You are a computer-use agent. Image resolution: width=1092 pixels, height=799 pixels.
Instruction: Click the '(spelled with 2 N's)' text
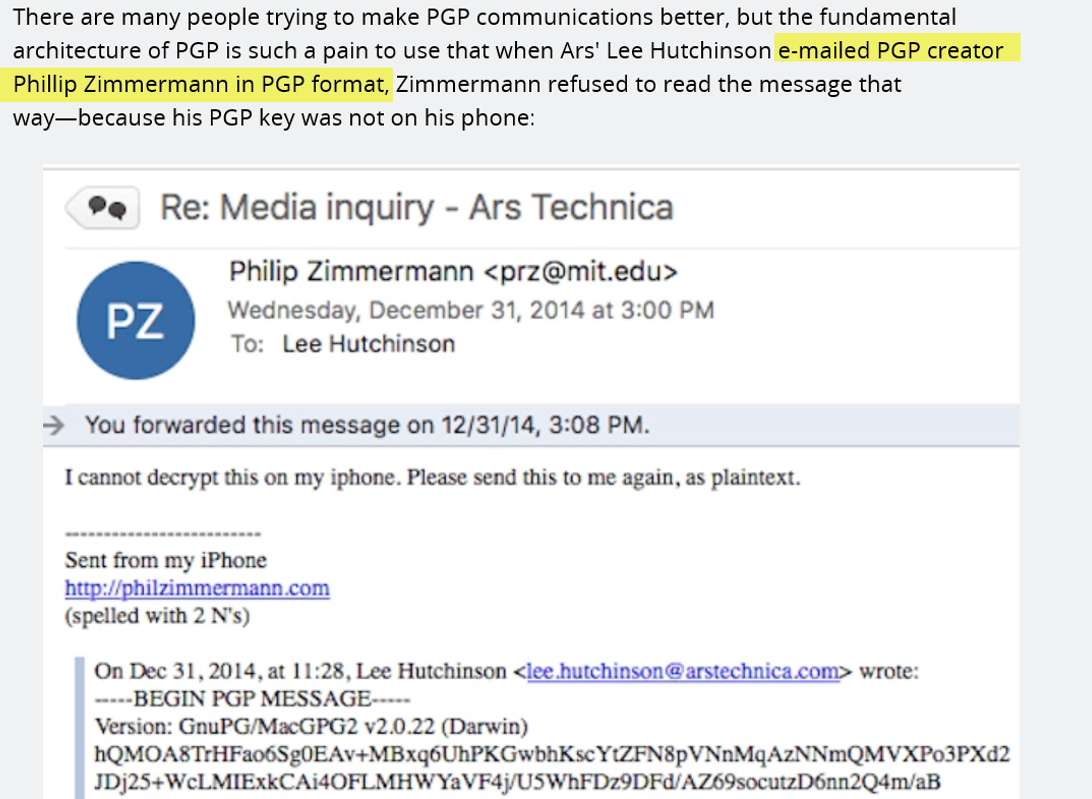pos(157,616)
